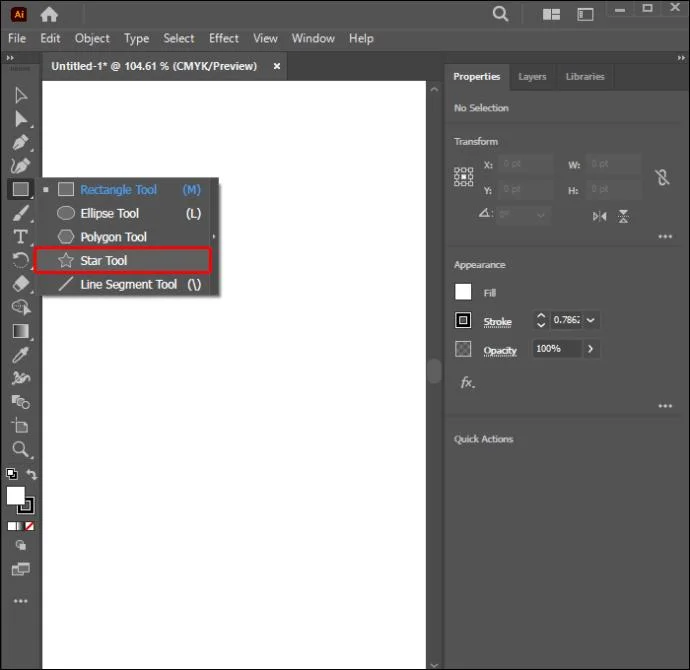Switch to the Libraries tab
This screenshot has width=690, height=670.
point(585,77)
